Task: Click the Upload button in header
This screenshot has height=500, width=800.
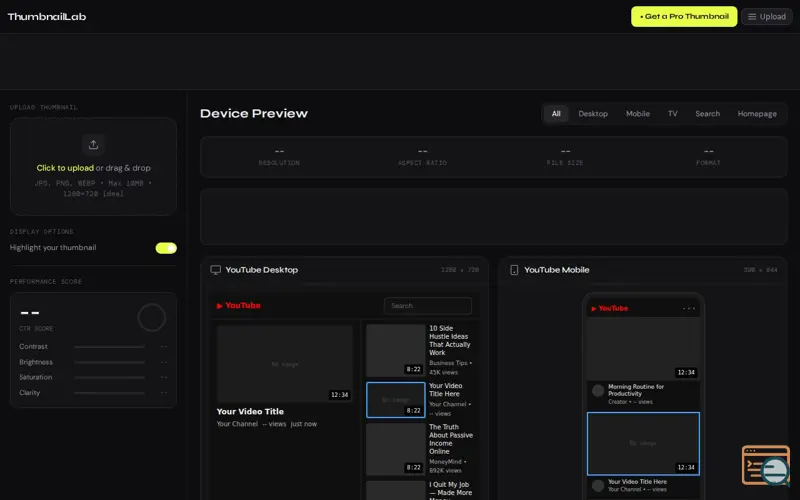Action: pyautogui.click(x=767, y=17)
